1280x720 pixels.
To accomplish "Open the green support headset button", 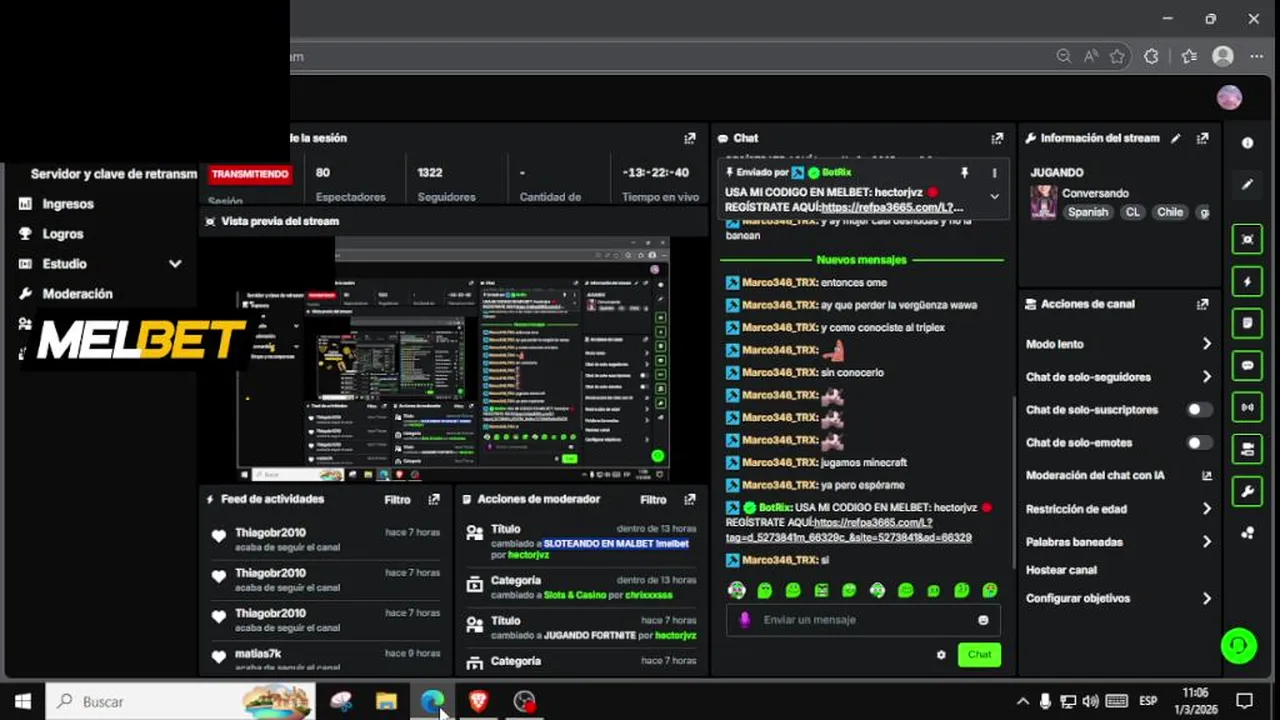I will tap(1239, 645).
